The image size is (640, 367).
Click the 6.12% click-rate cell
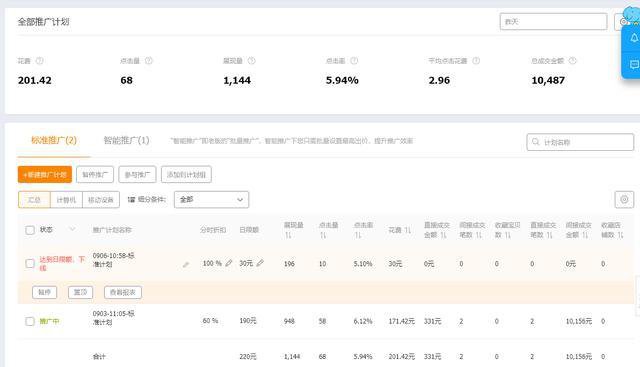click(363, 321)
